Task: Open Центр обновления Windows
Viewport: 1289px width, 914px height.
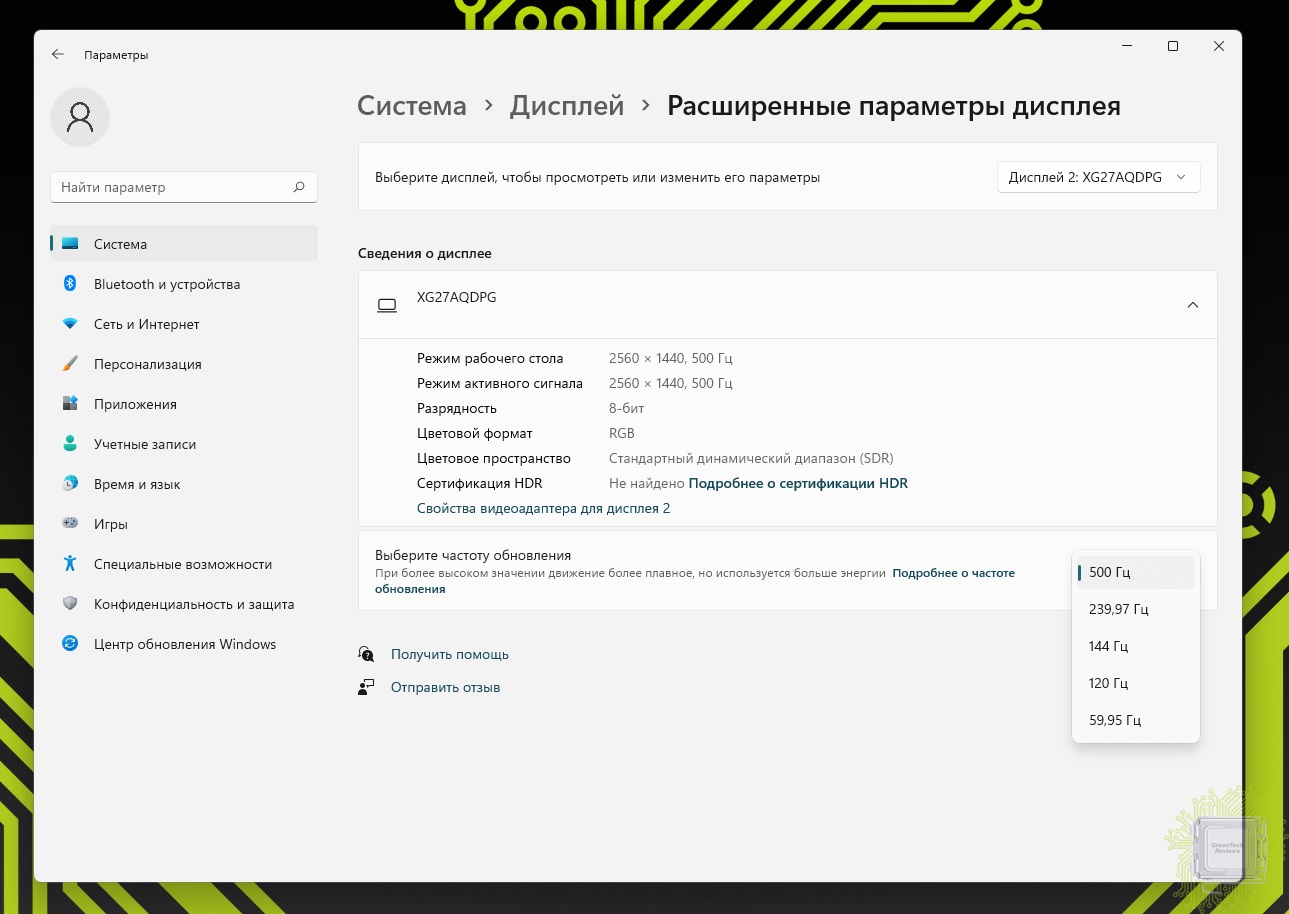Action: point(185,644)
